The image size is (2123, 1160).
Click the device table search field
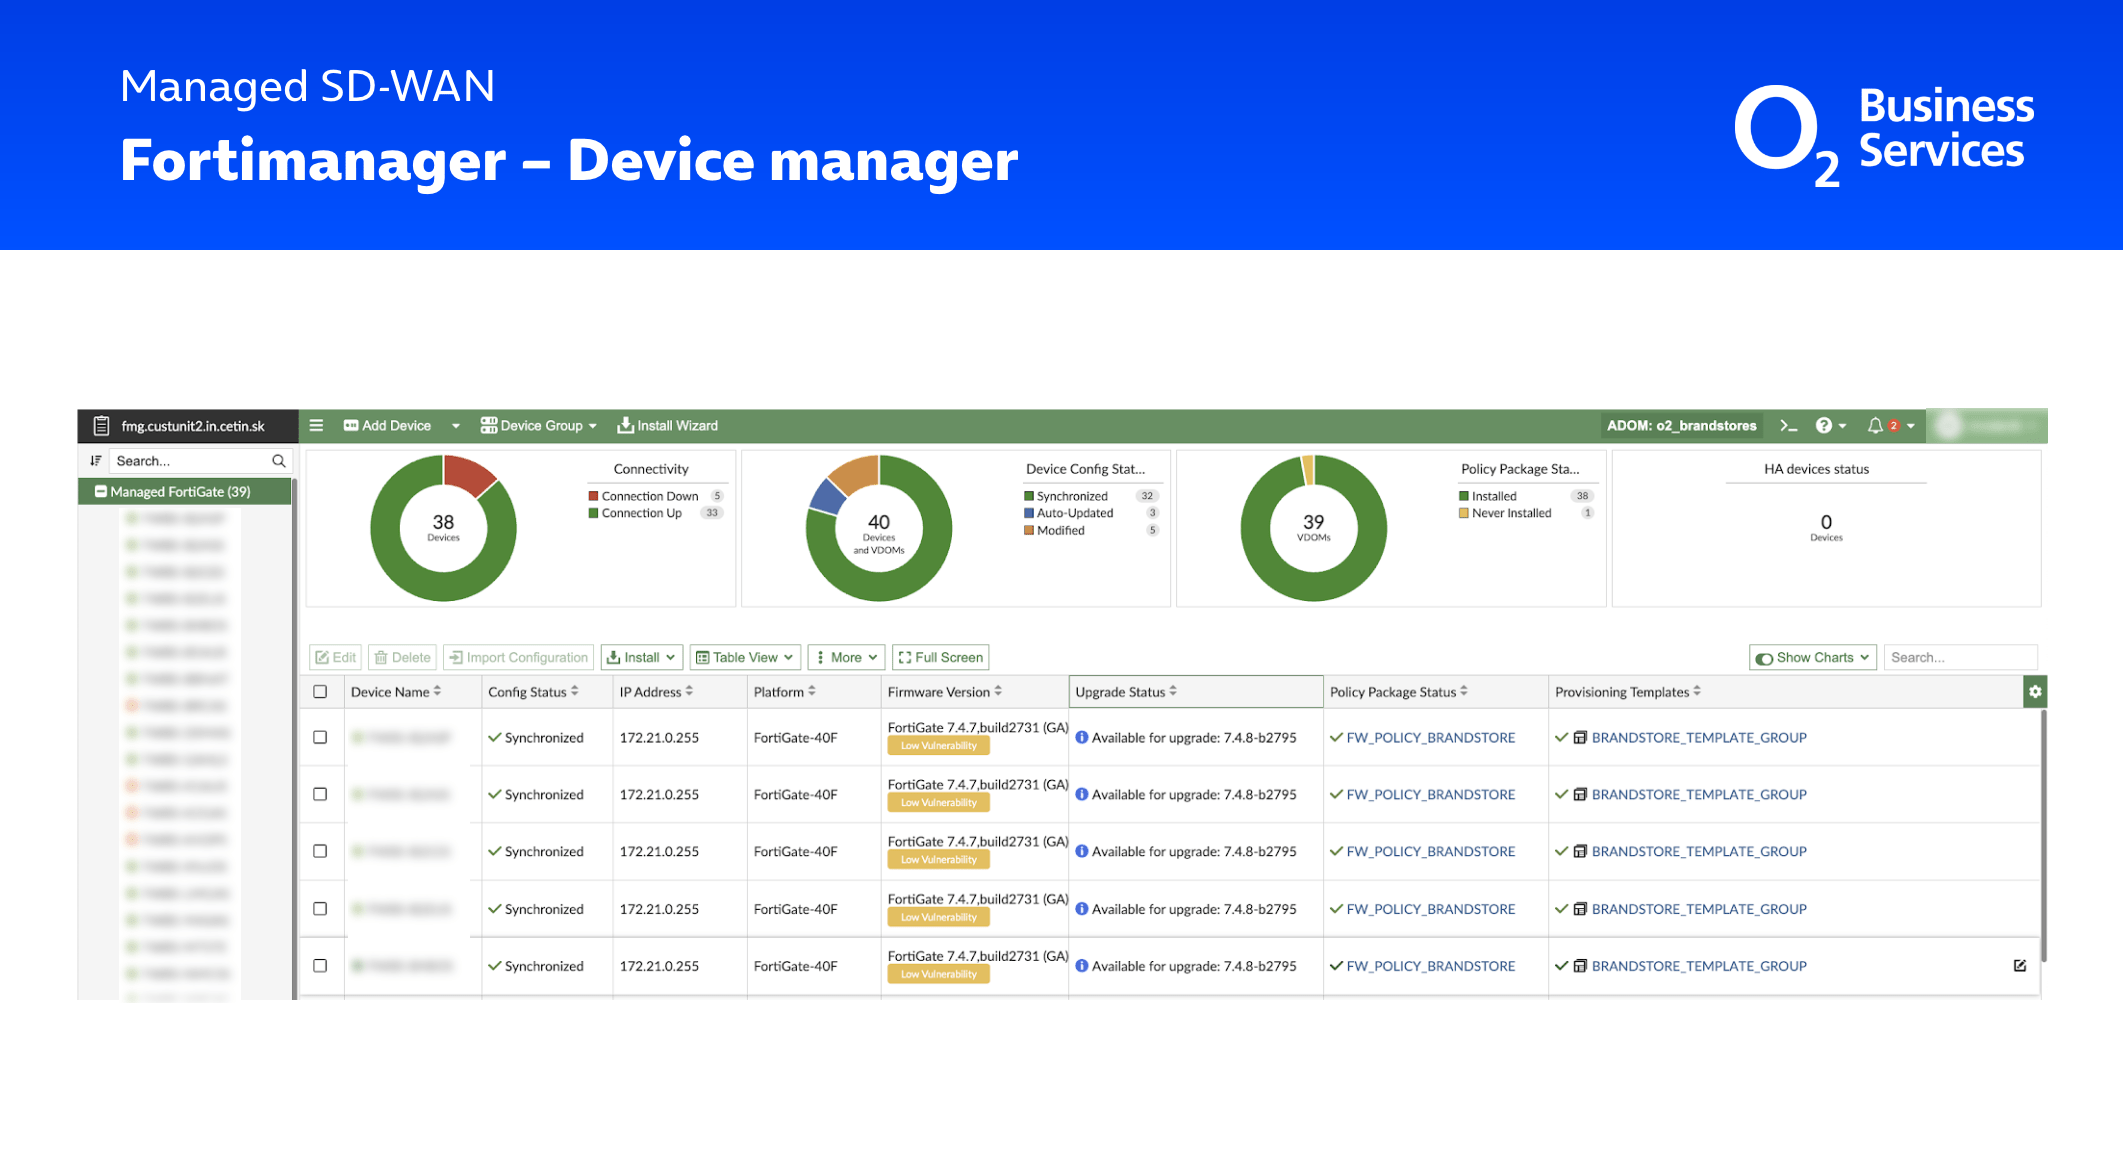1958,658
